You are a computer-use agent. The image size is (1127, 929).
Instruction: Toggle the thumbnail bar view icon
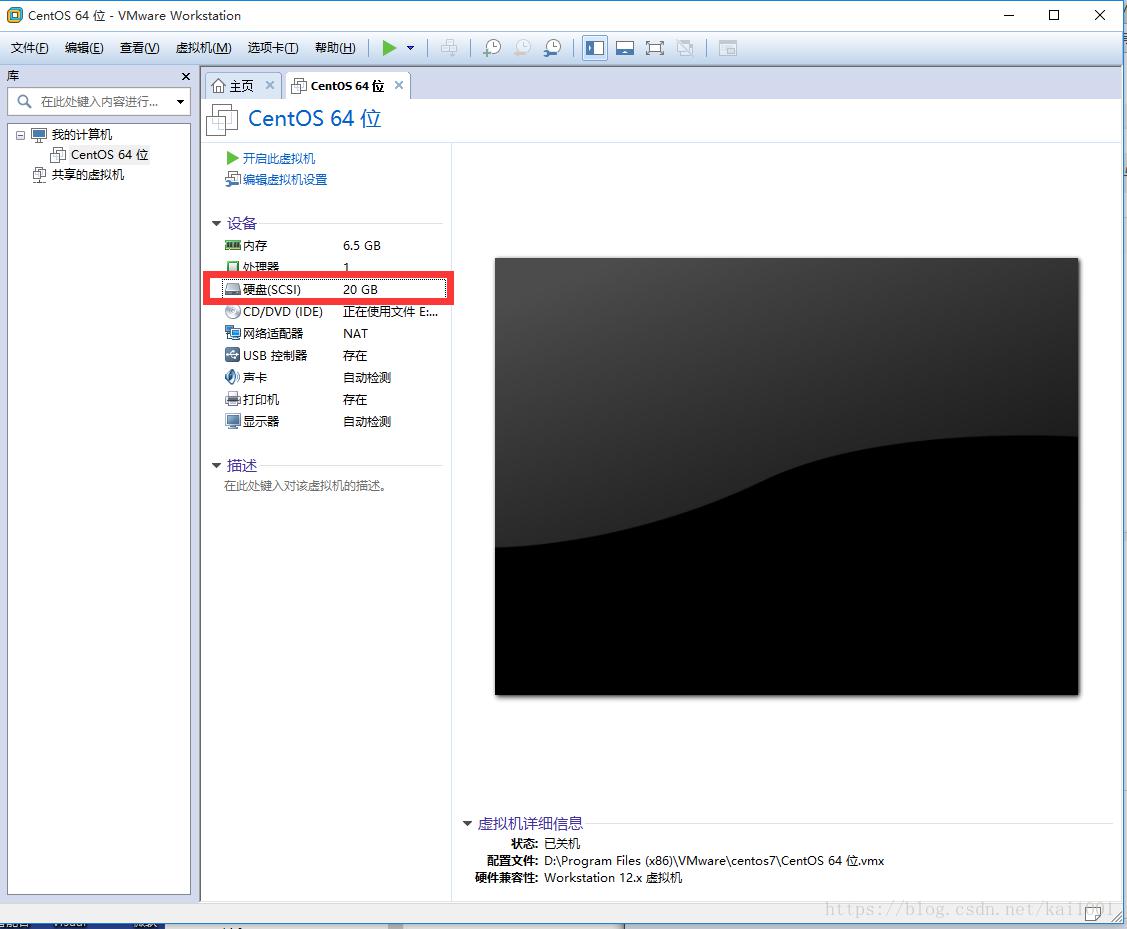click(x=625, y=48)
